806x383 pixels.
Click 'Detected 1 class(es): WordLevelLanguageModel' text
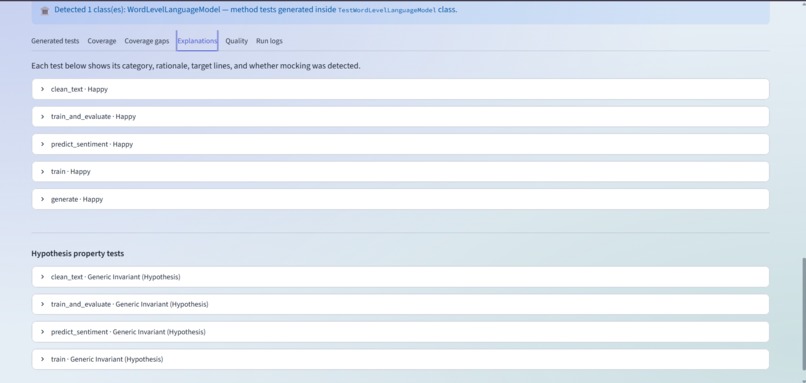pyautogui.click(x=137, y=10)
